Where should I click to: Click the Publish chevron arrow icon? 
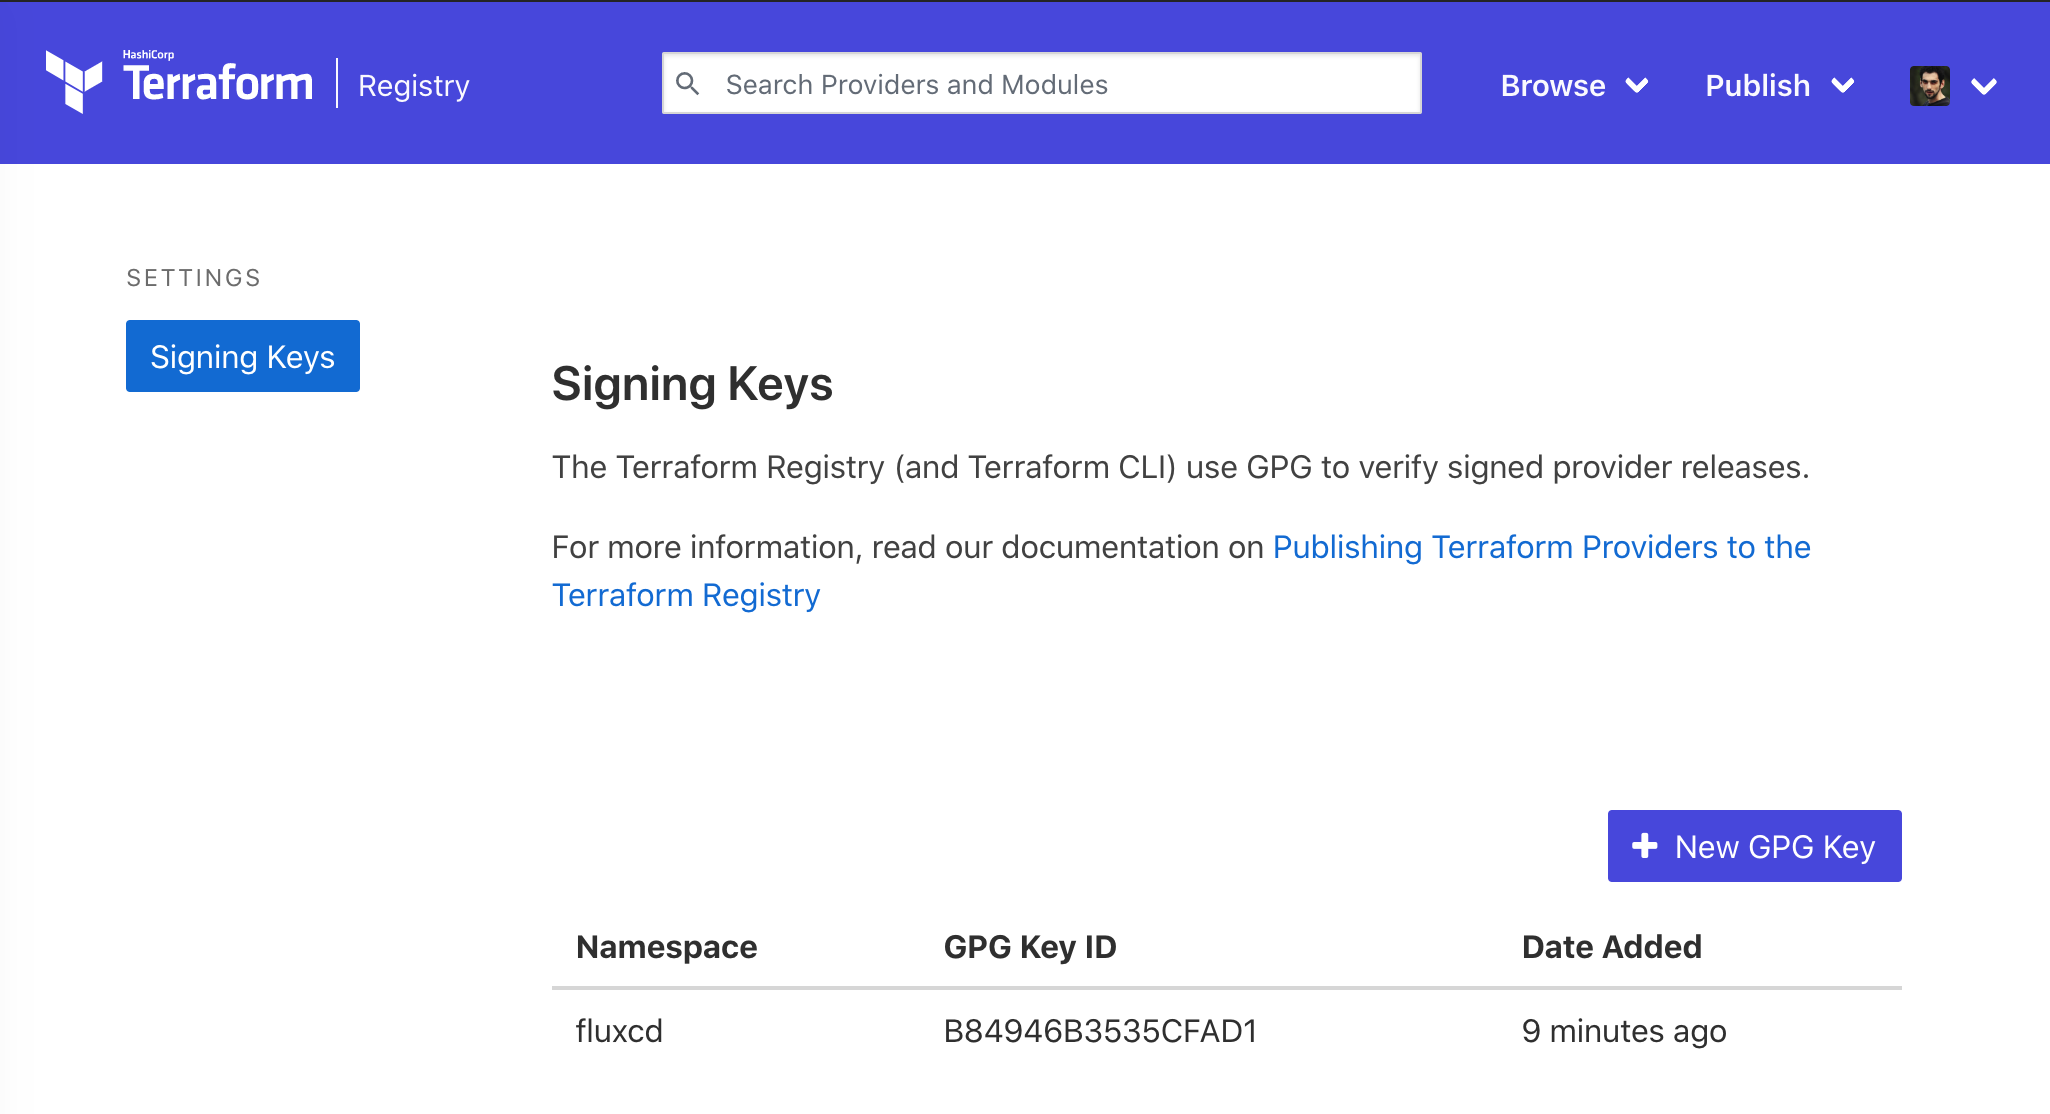pyautogui.click(x=1845, y=87)
